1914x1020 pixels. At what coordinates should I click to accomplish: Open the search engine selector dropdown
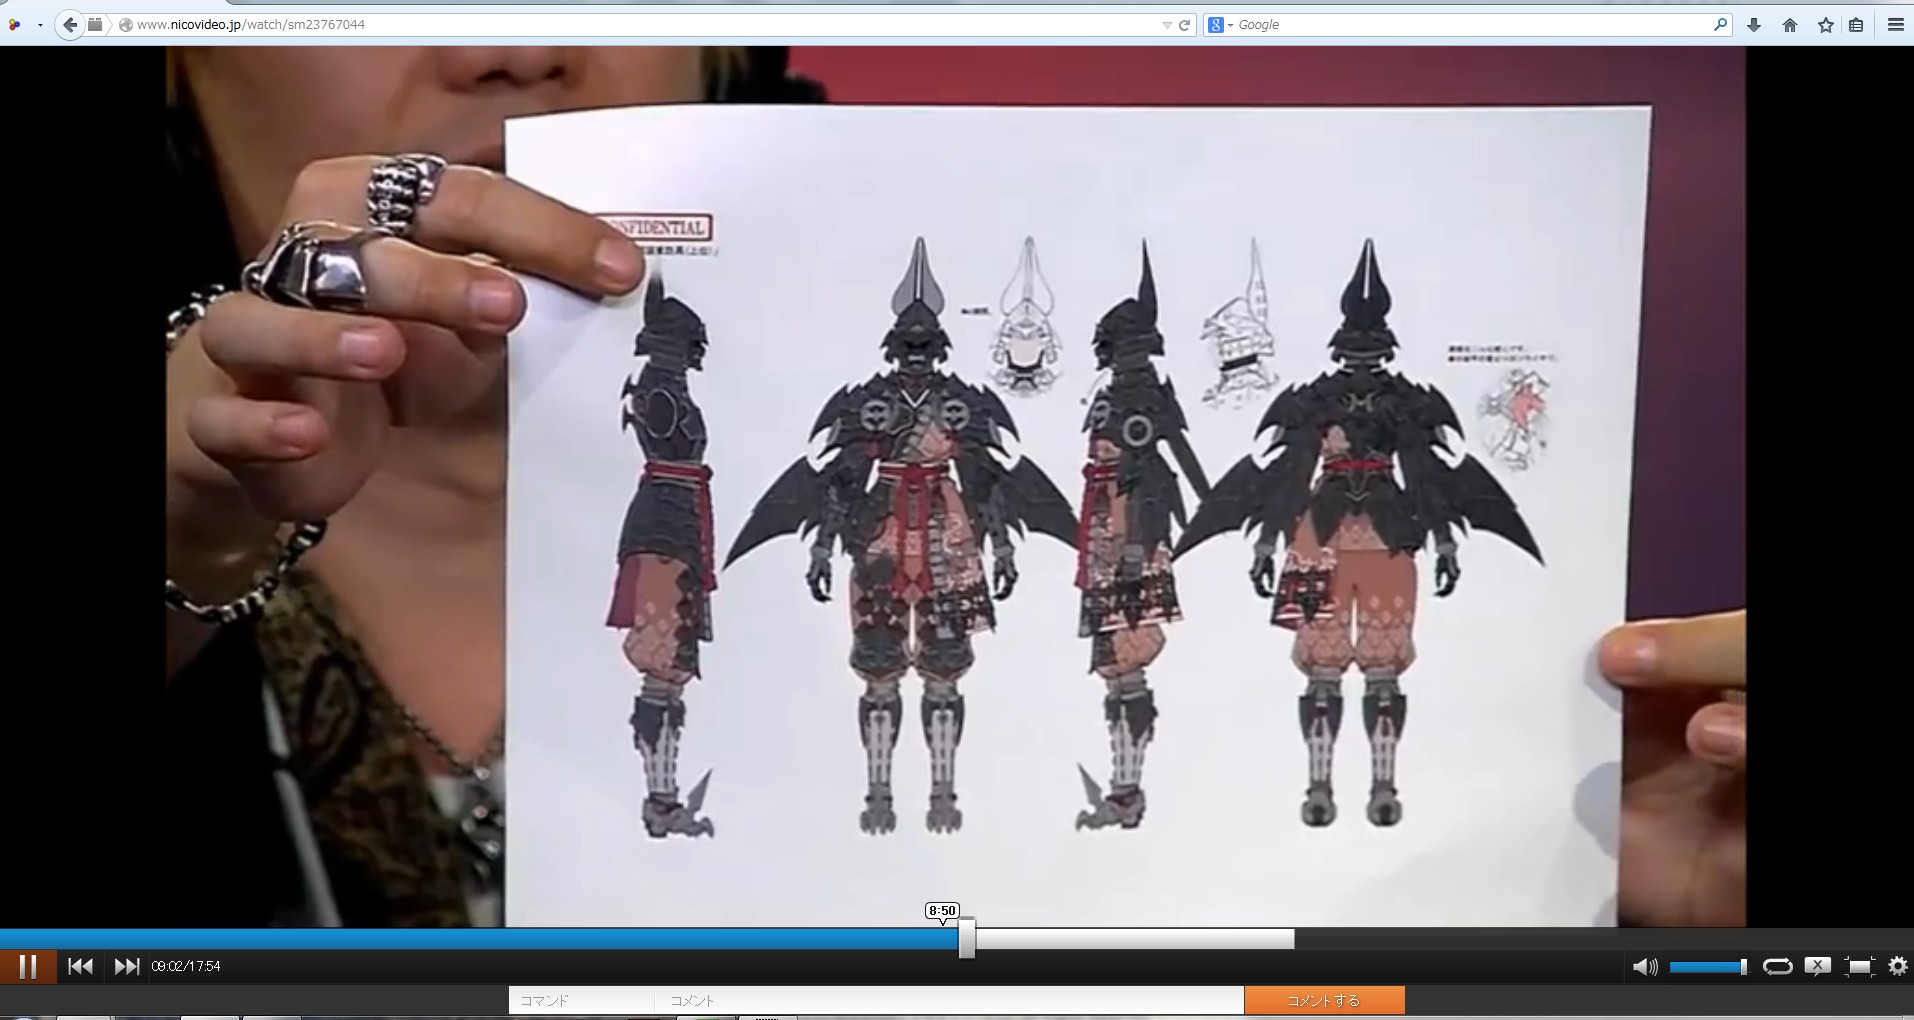tap(1221, 25)
